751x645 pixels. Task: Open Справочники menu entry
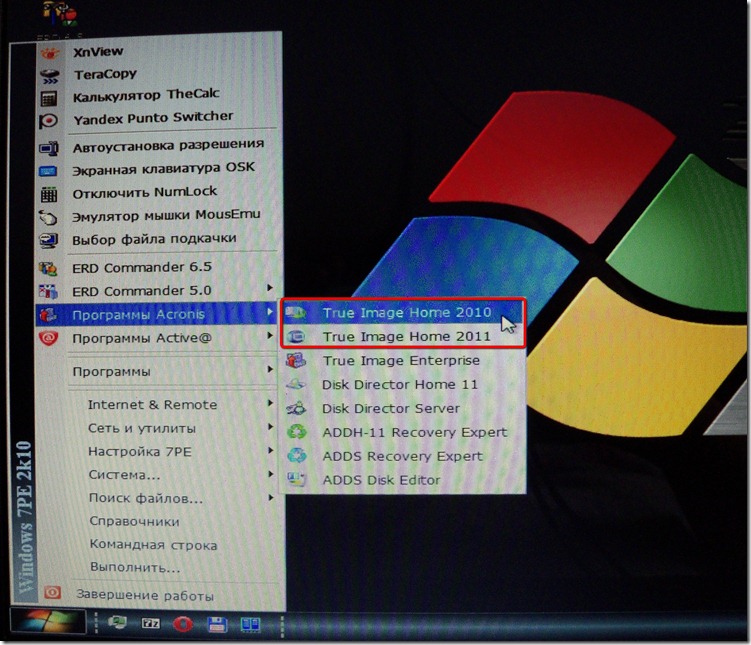pos(135,521)
